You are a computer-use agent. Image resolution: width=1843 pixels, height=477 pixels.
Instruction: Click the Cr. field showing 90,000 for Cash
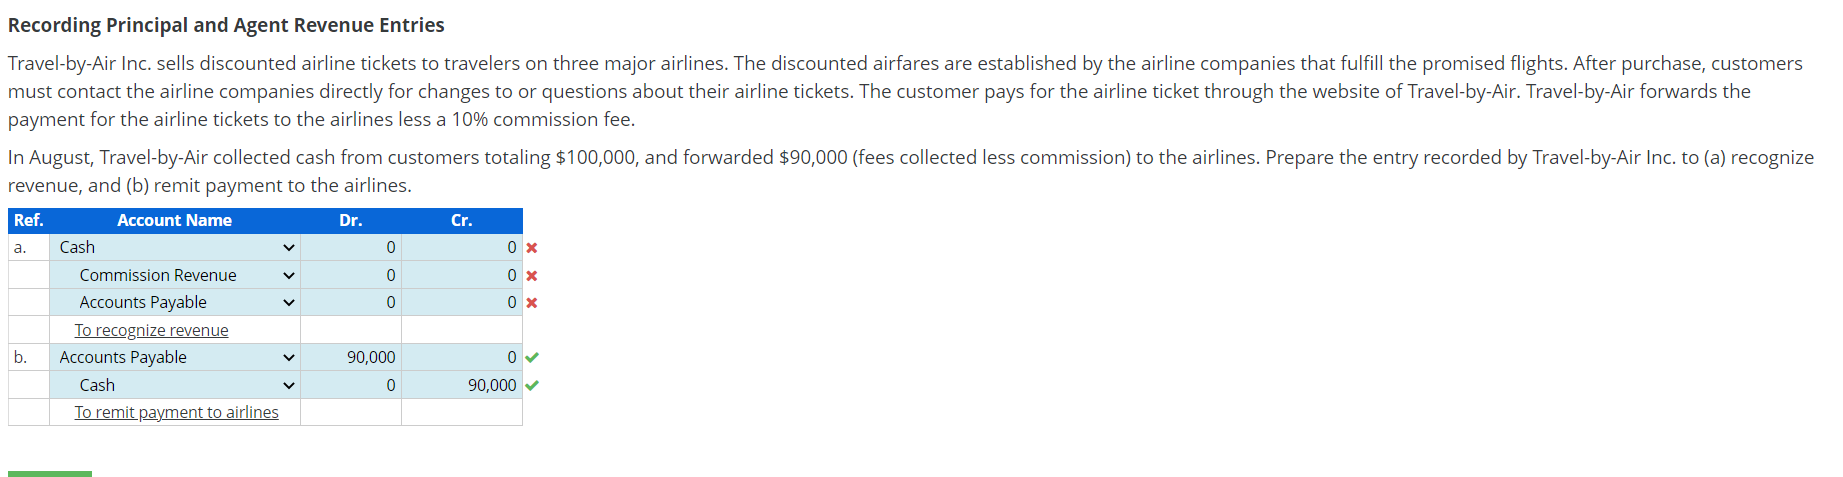pos(462,385)
